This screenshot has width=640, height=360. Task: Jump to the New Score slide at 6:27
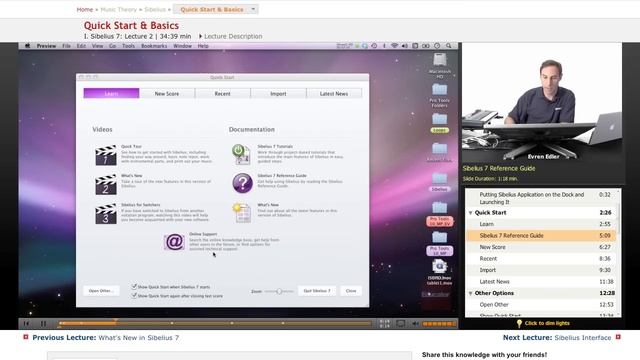541,247
